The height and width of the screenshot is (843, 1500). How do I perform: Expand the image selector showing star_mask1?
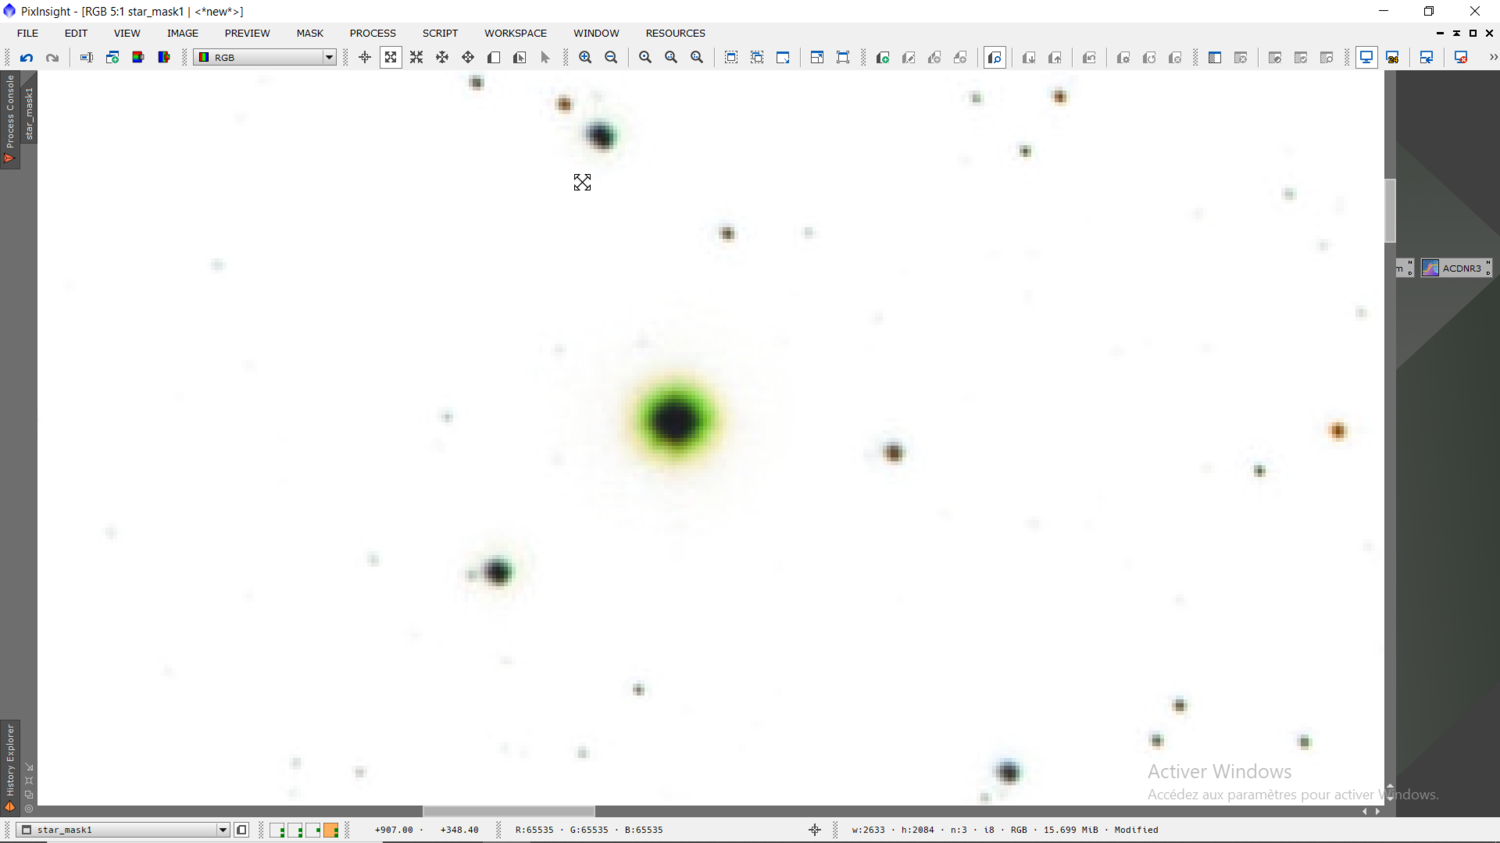pos(222,829)
